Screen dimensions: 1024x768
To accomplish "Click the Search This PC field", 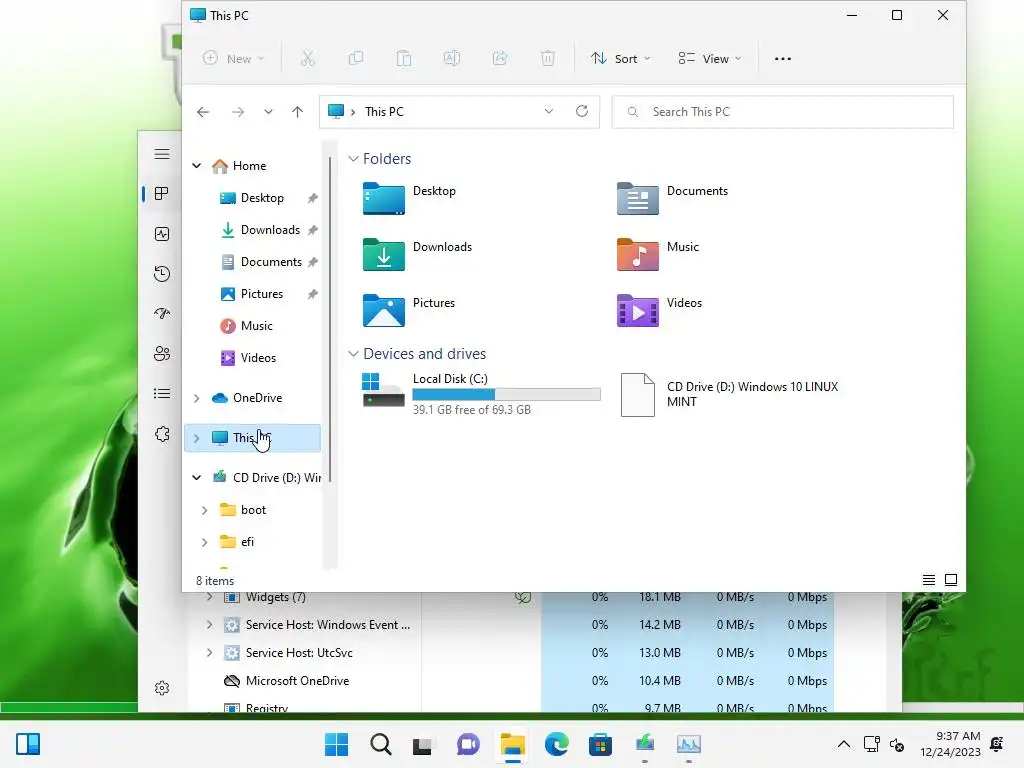I will [x=782, y=112].
